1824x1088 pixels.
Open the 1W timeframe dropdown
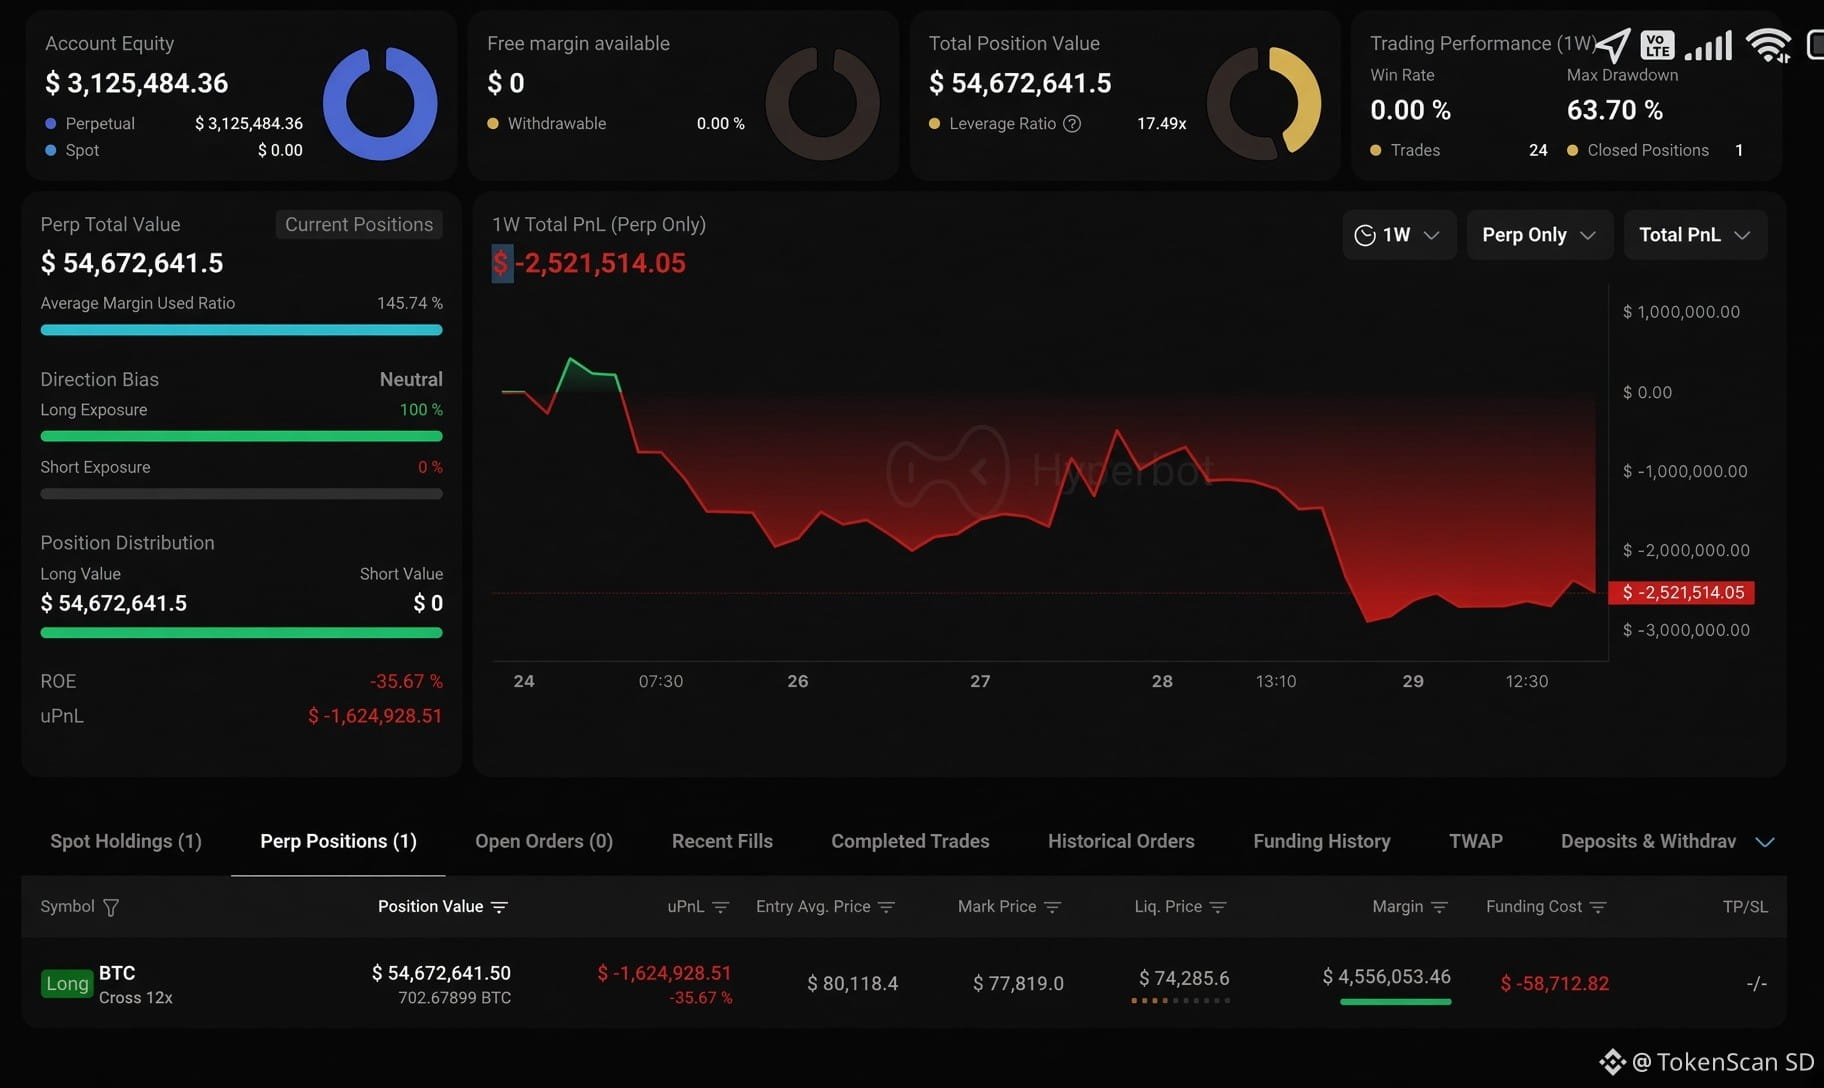(1399, 235)
